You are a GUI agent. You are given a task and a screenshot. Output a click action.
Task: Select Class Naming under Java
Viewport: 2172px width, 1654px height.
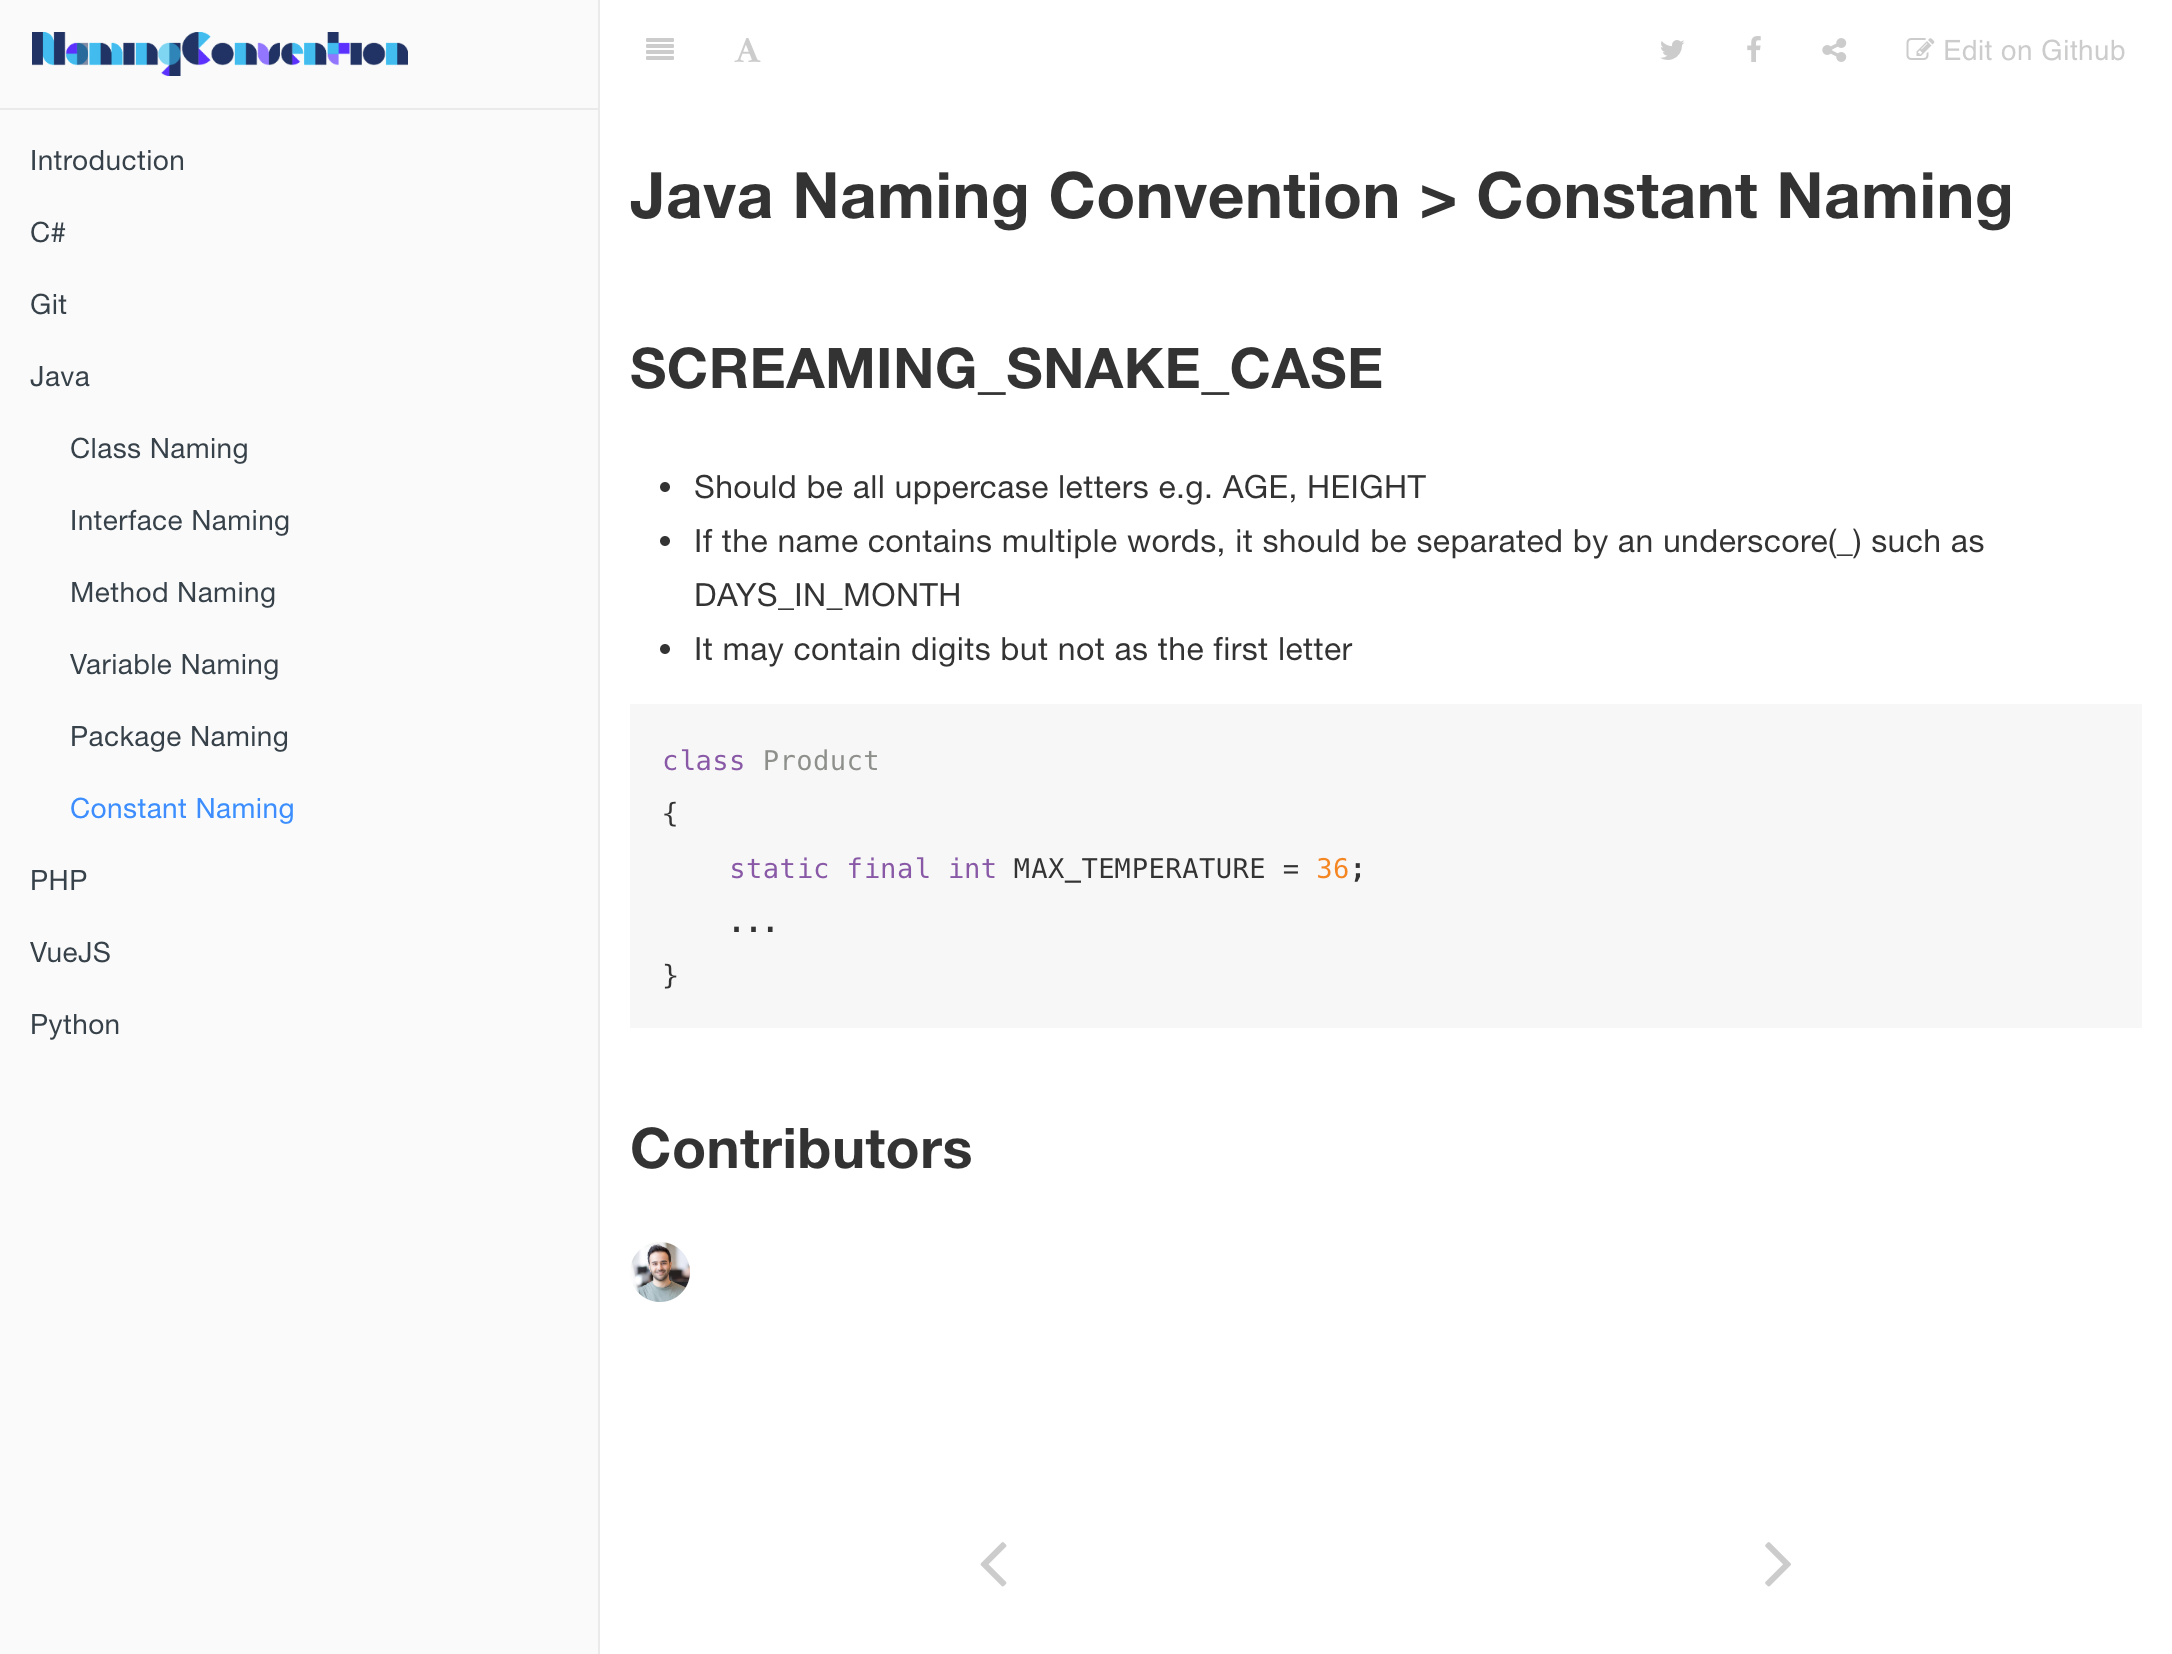click(x=158, y=448)
